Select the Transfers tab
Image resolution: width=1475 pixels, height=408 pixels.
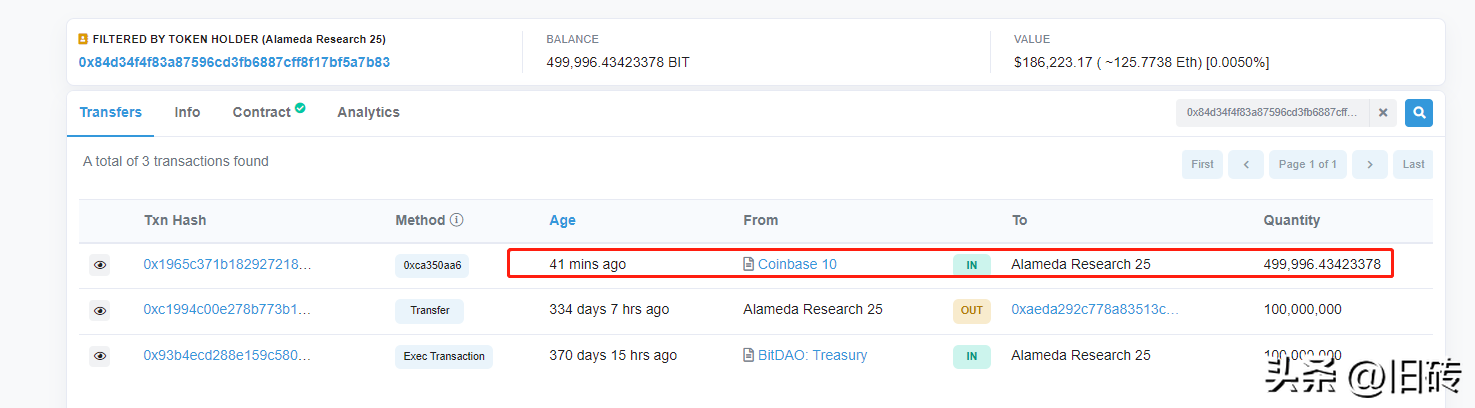(x=111, y=112)
